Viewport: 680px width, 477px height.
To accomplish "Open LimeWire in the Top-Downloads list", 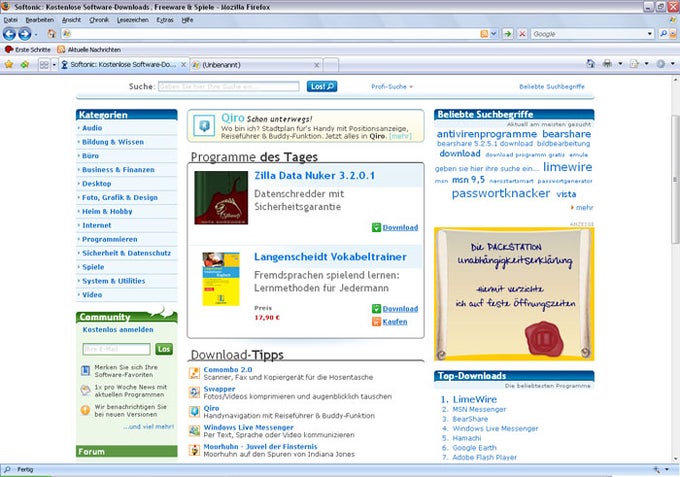I will click(474, 399).
